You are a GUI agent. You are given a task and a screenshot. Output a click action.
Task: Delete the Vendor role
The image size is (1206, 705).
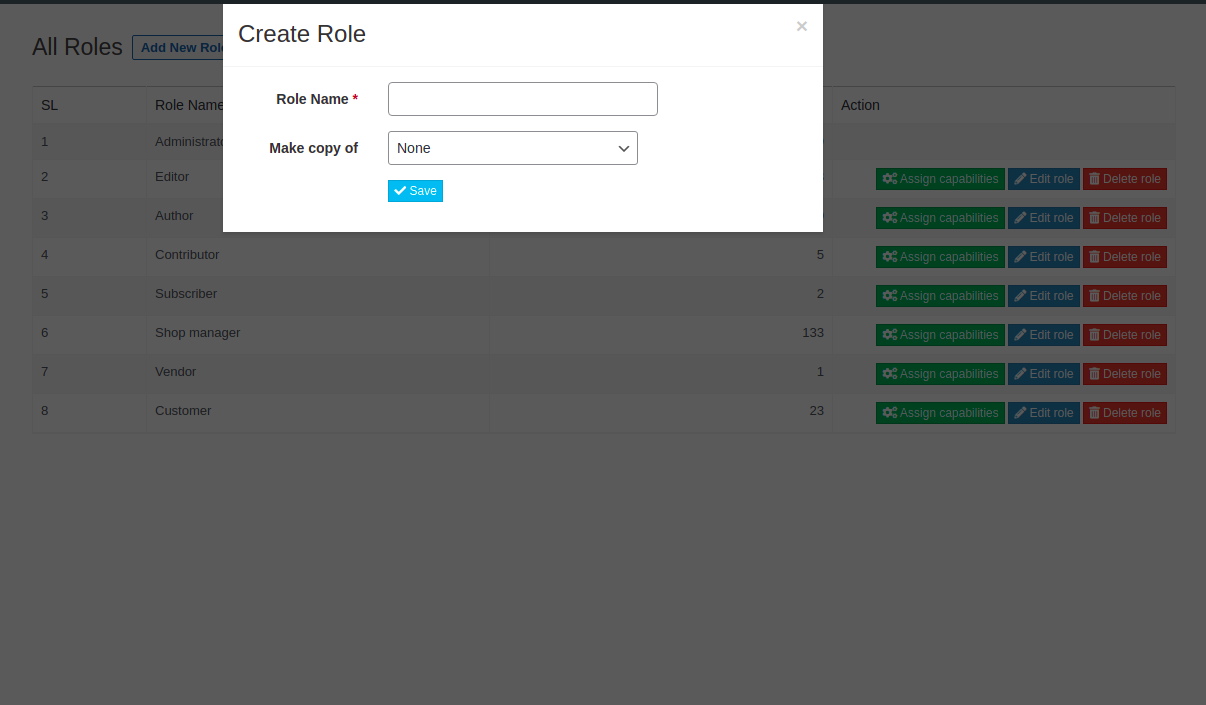pyautogui.click(x=1125, y=374)
